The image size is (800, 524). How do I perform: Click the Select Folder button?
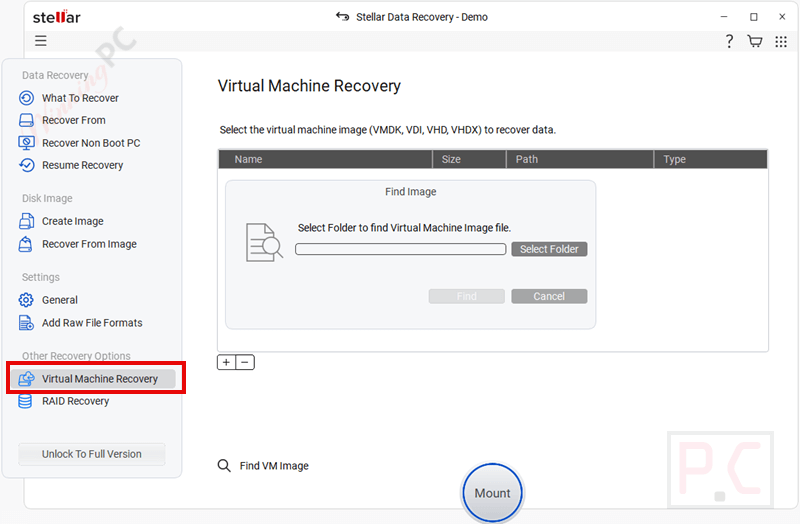pyautogui.click(x=549, y=249)
